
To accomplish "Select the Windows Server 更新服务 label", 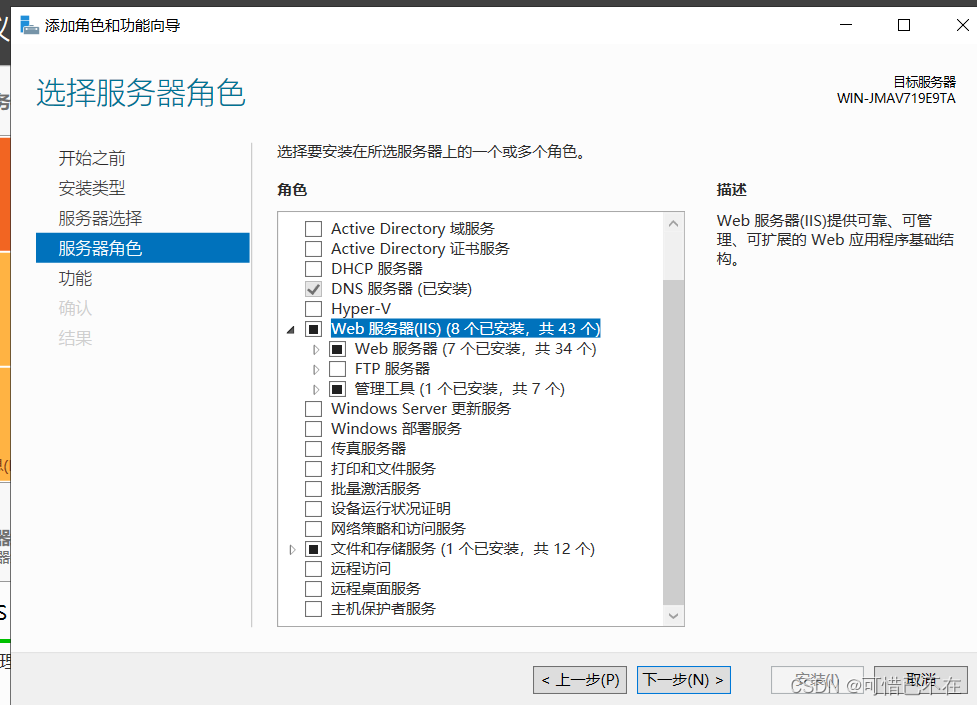I will [x=421, y=409].
